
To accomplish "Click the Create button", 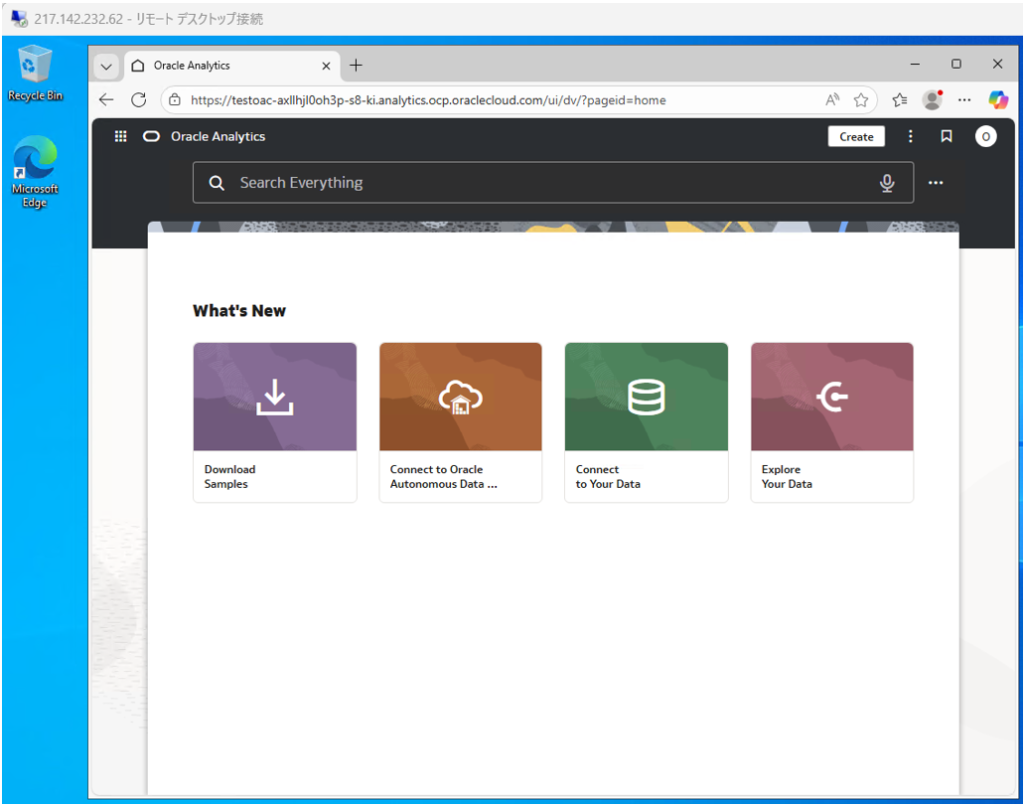I will (856, 137).
